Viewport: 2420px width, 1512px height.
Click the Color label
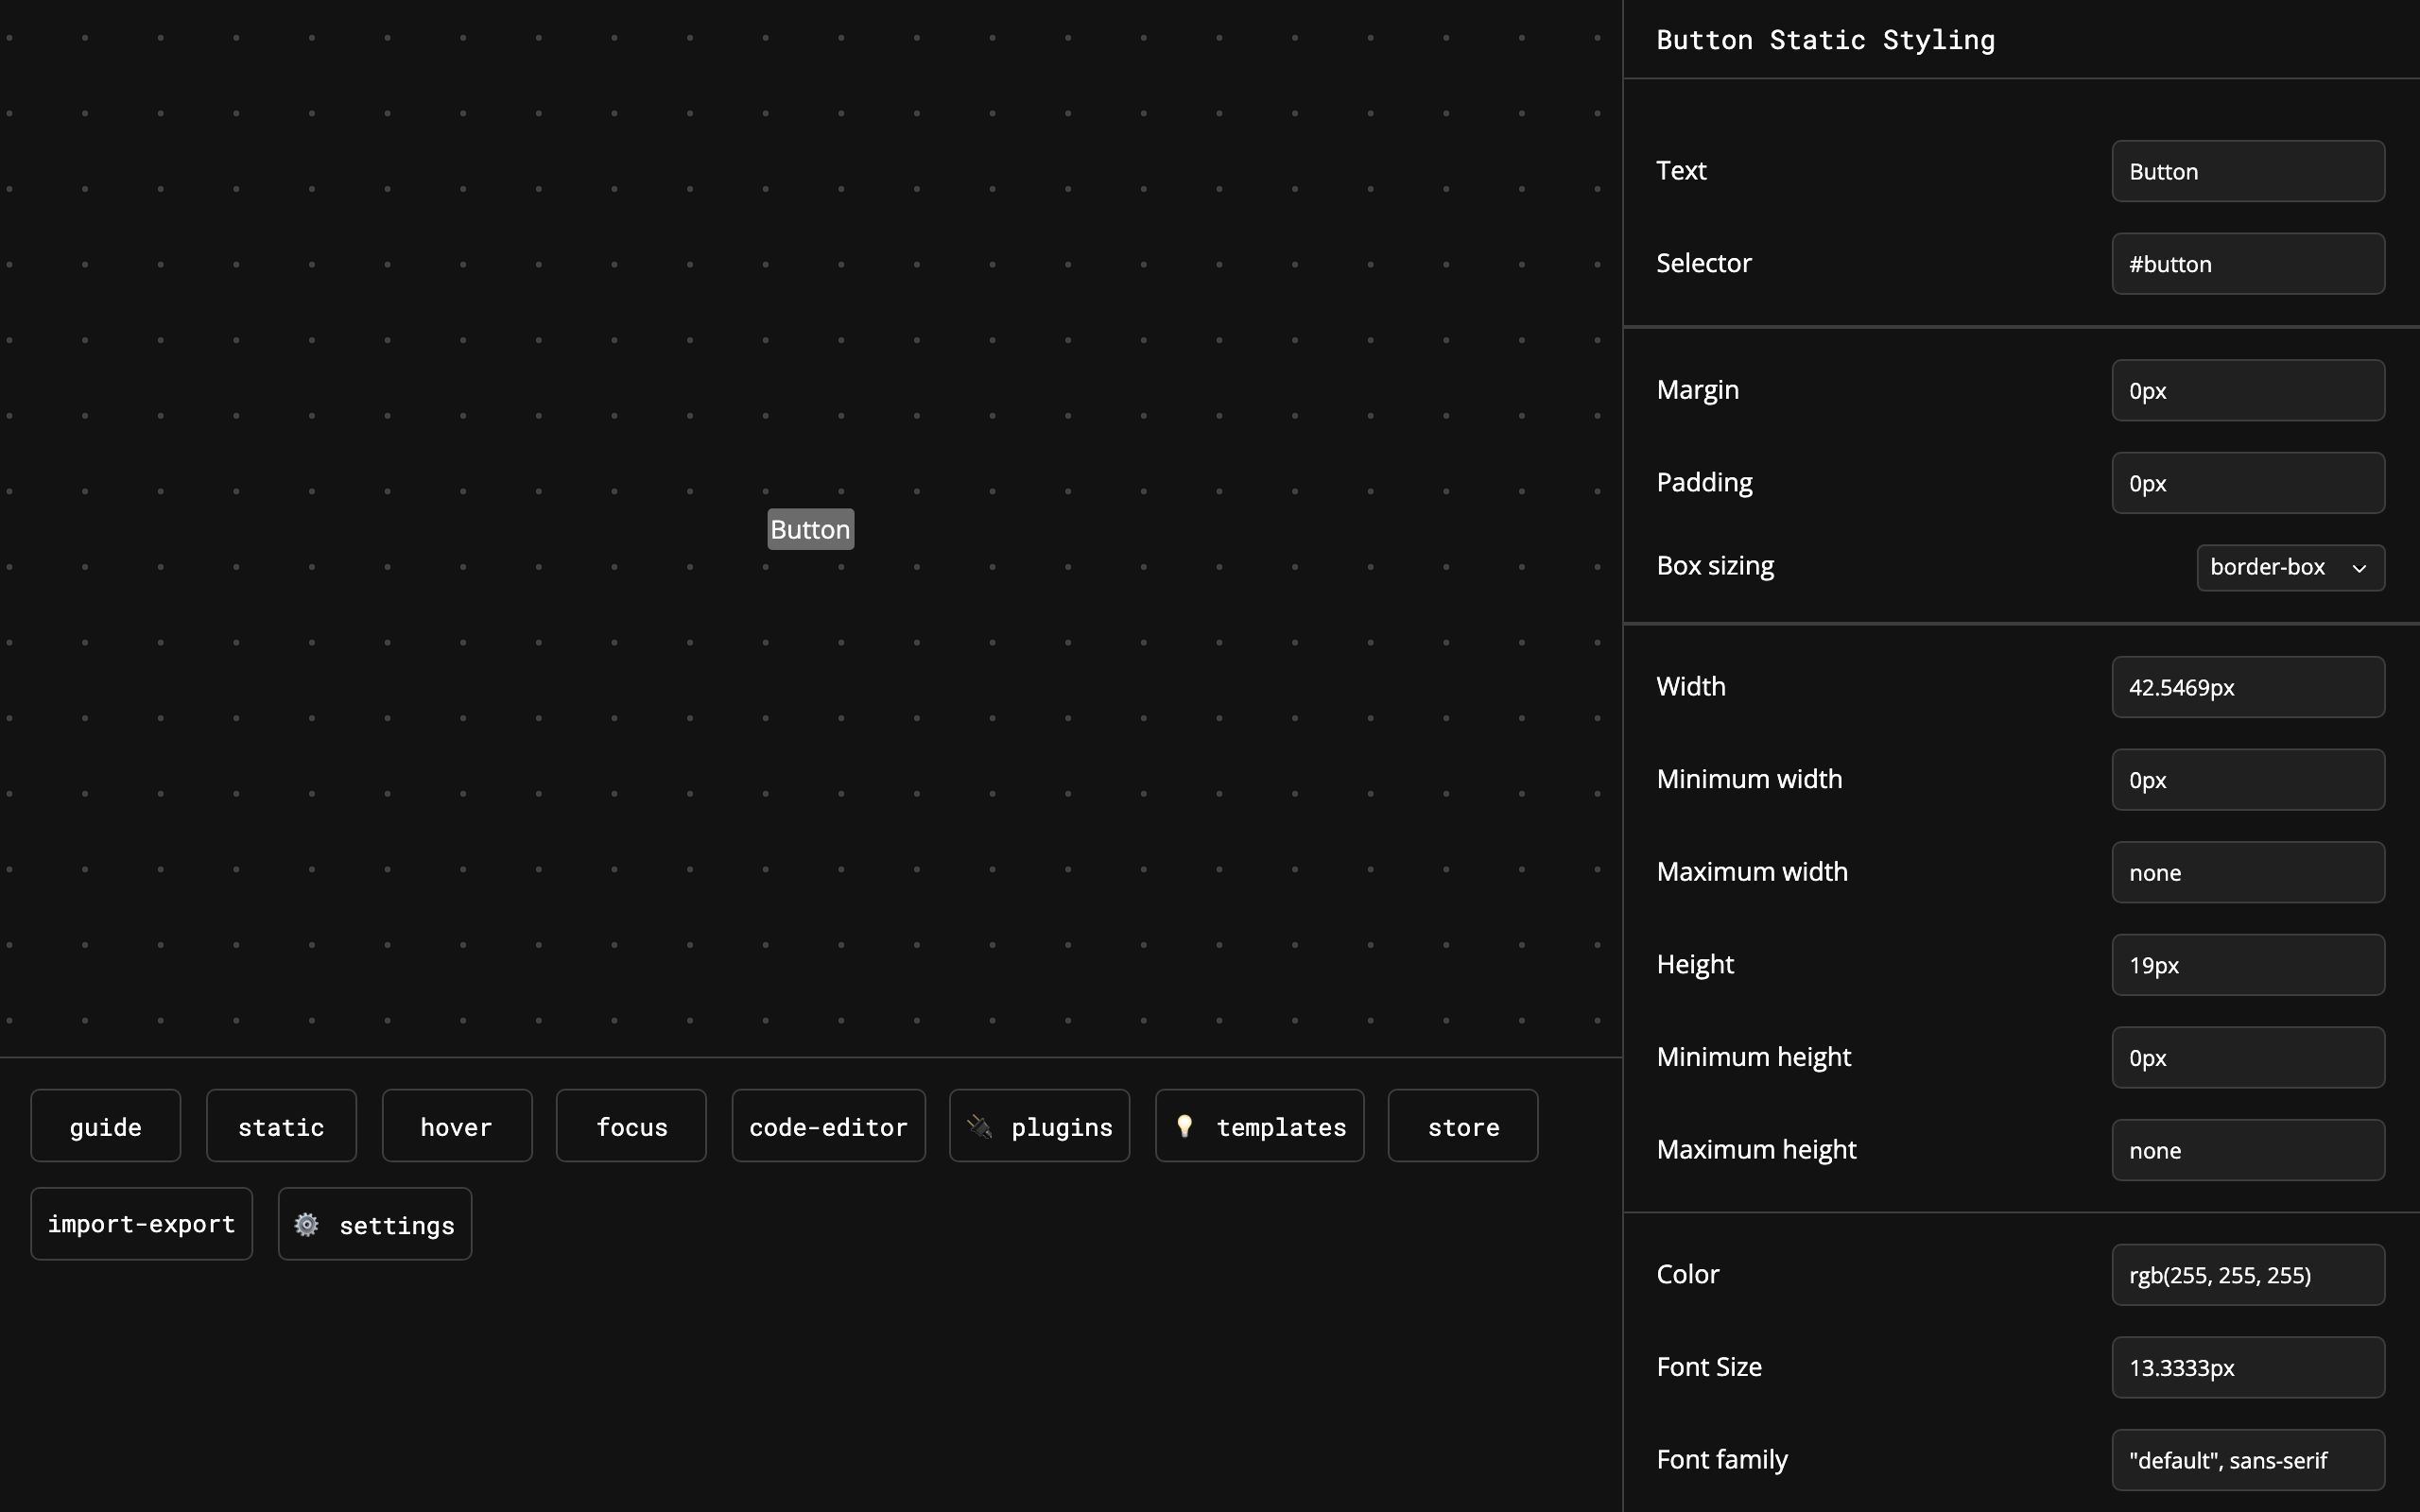pos(1688,1274)
